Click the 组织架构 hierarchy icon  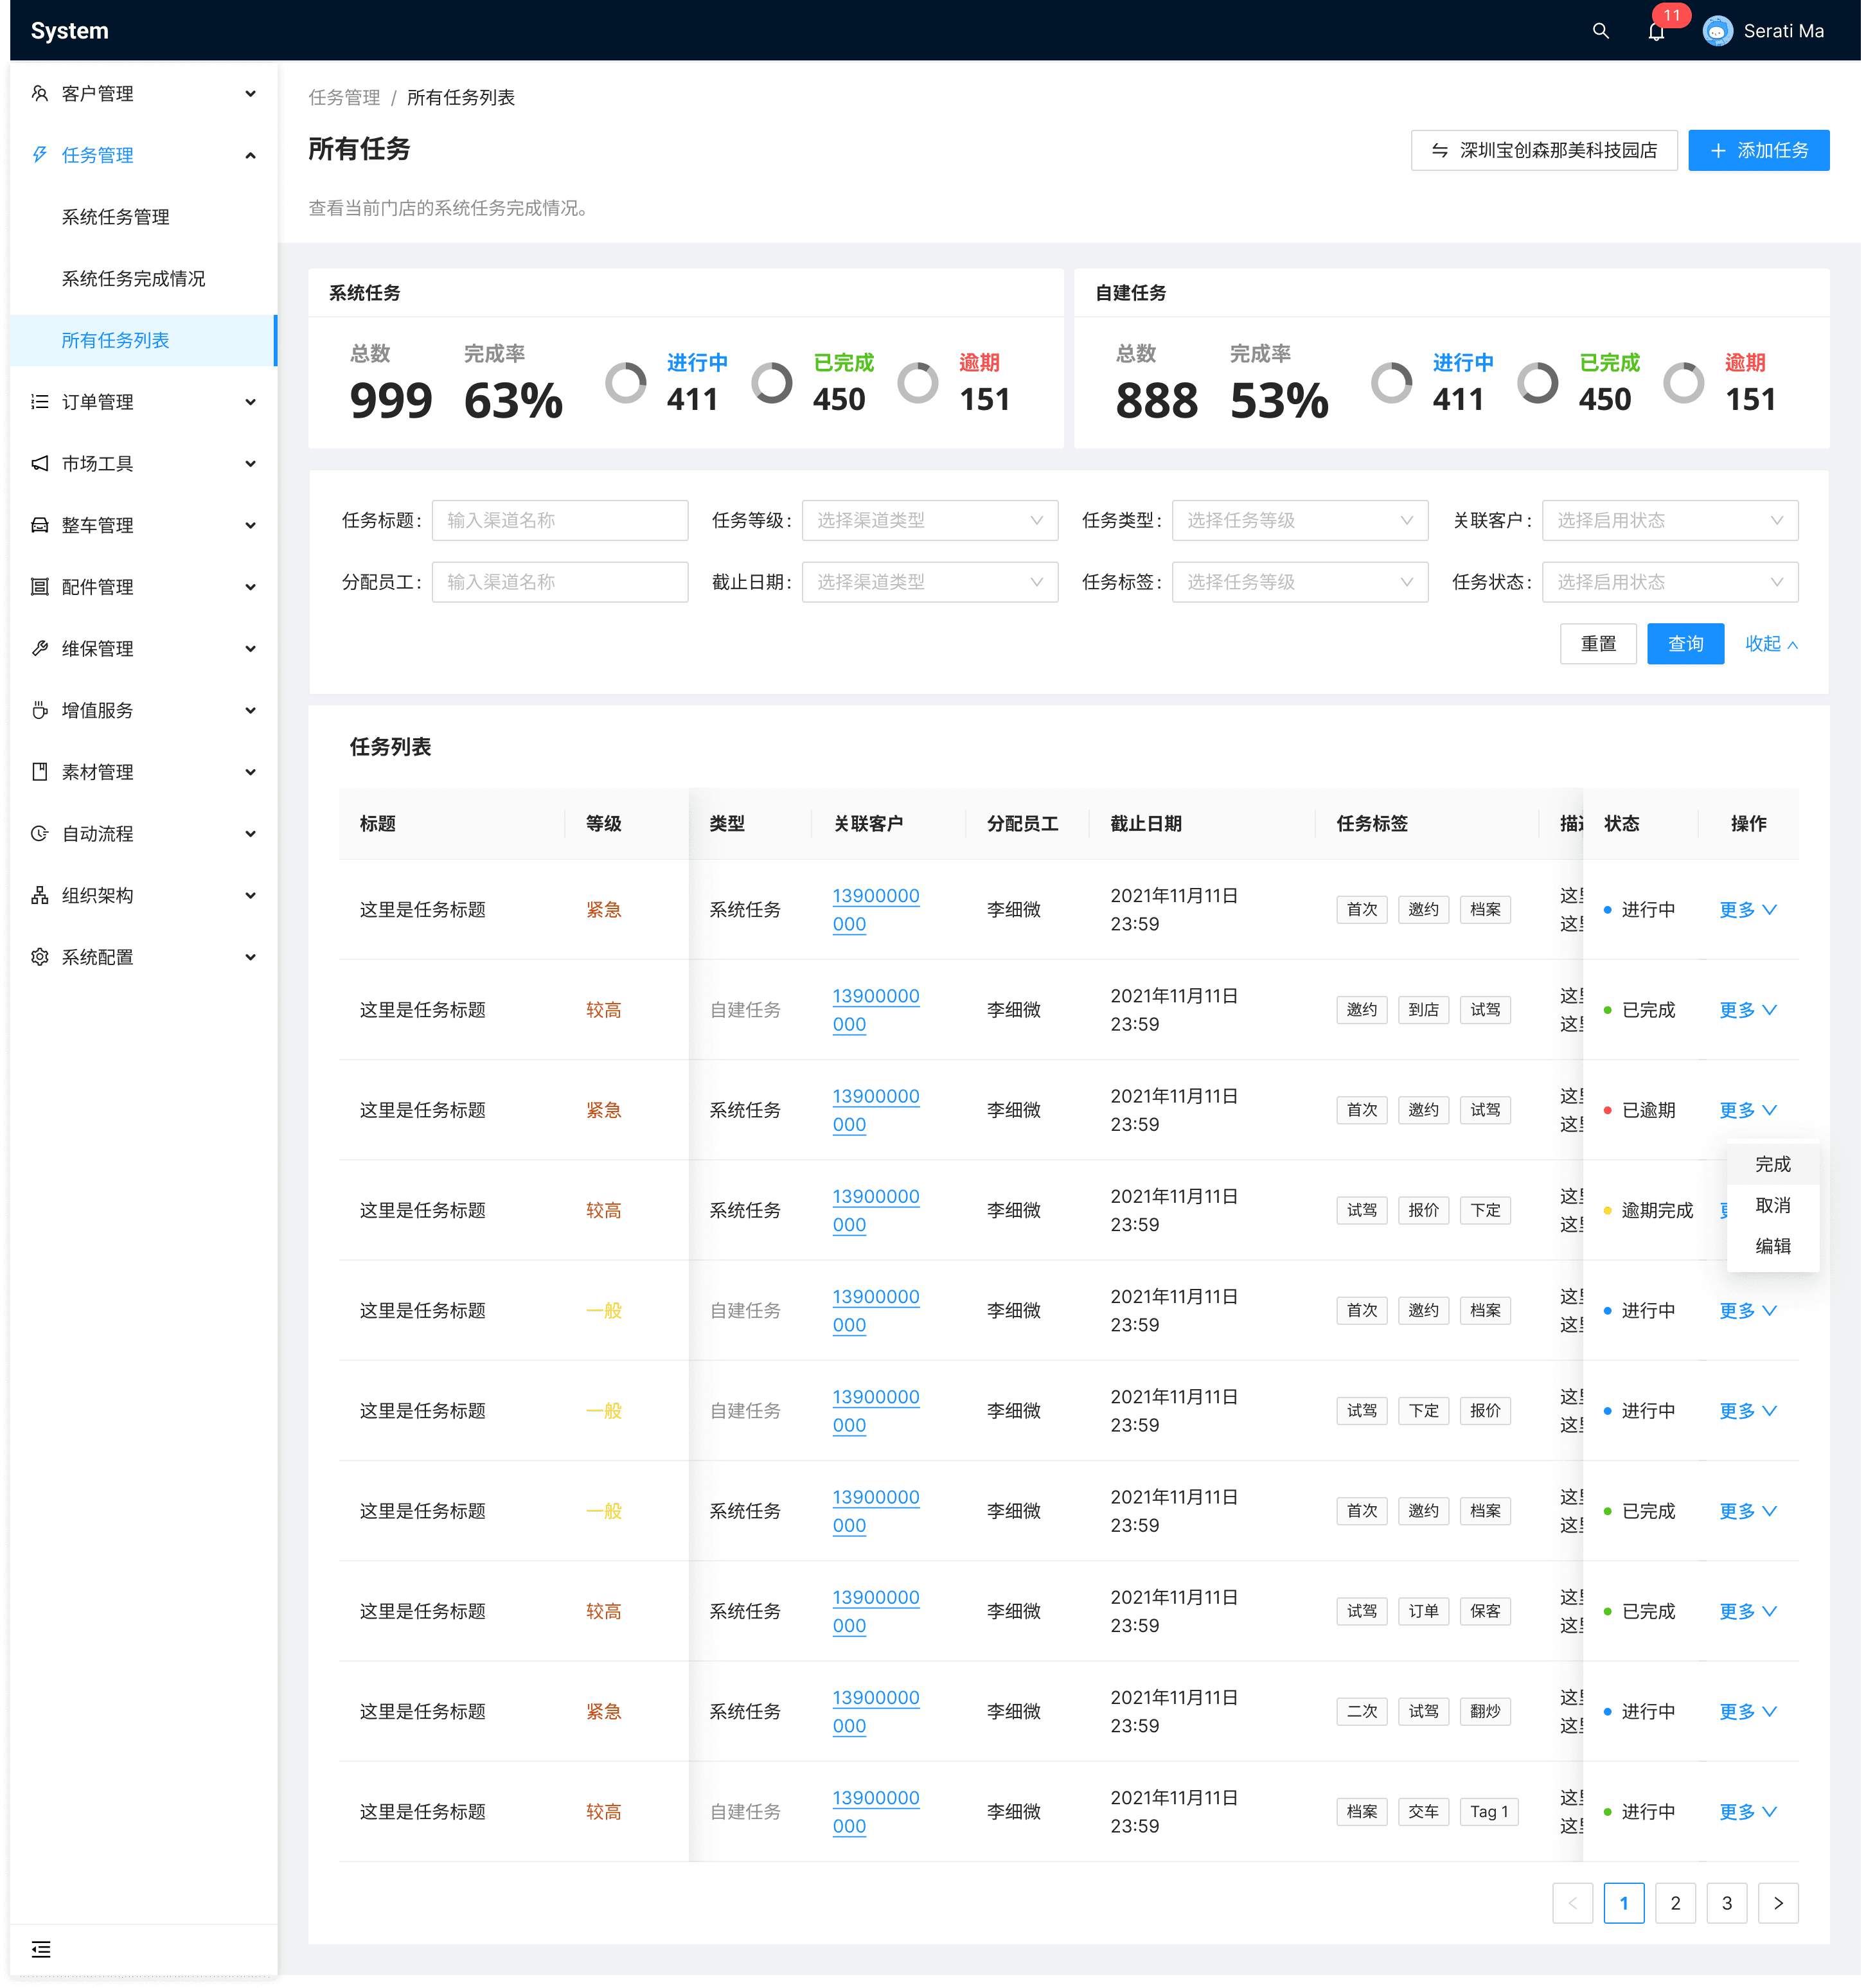click(40, 895)
